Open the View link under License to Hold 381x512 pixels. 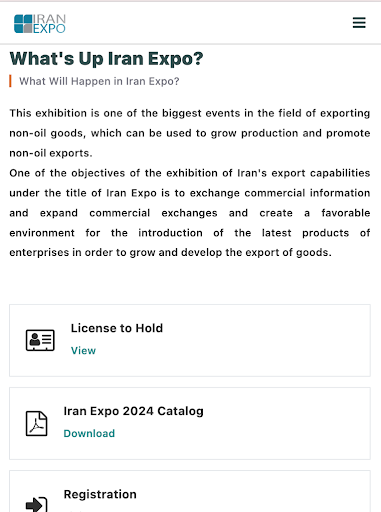click(83, 351)
